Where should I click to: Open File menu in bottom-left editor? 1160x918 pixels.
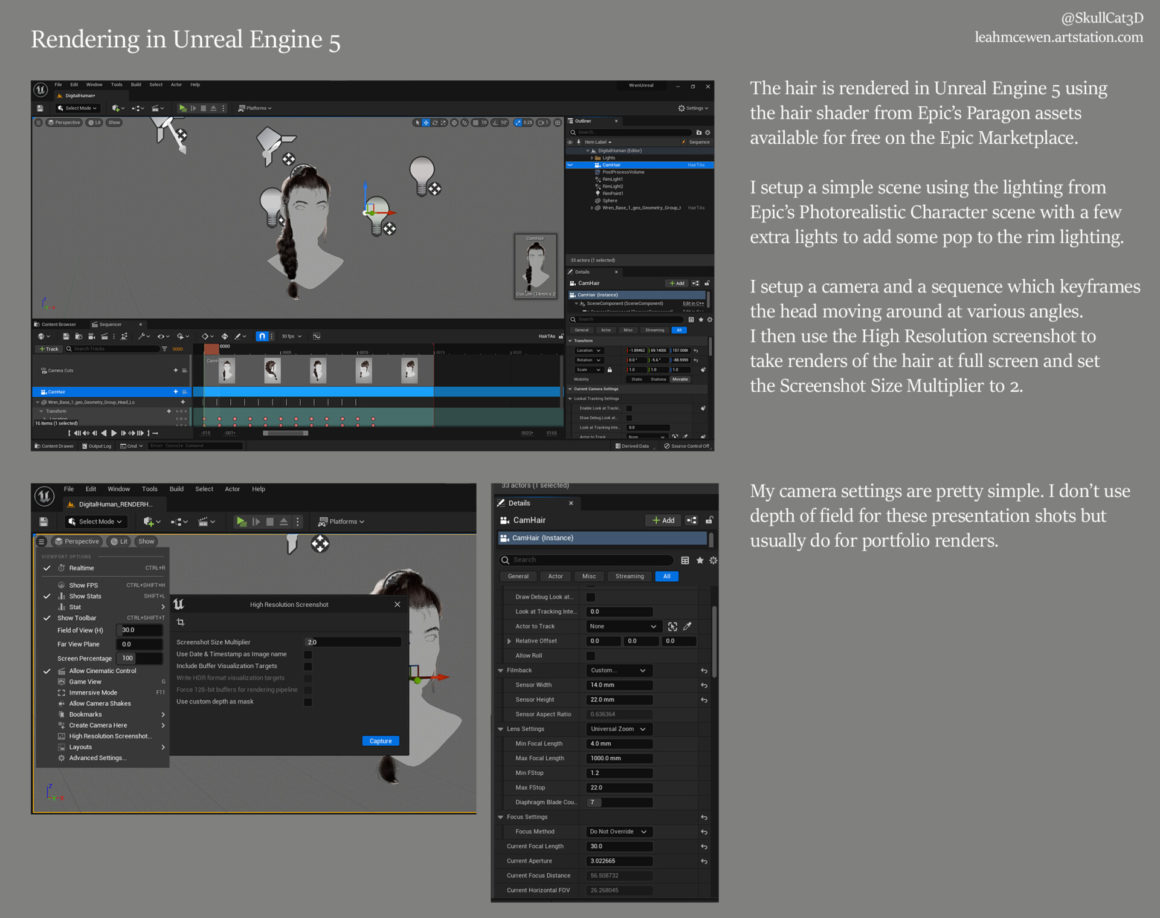tap(69, 489)
